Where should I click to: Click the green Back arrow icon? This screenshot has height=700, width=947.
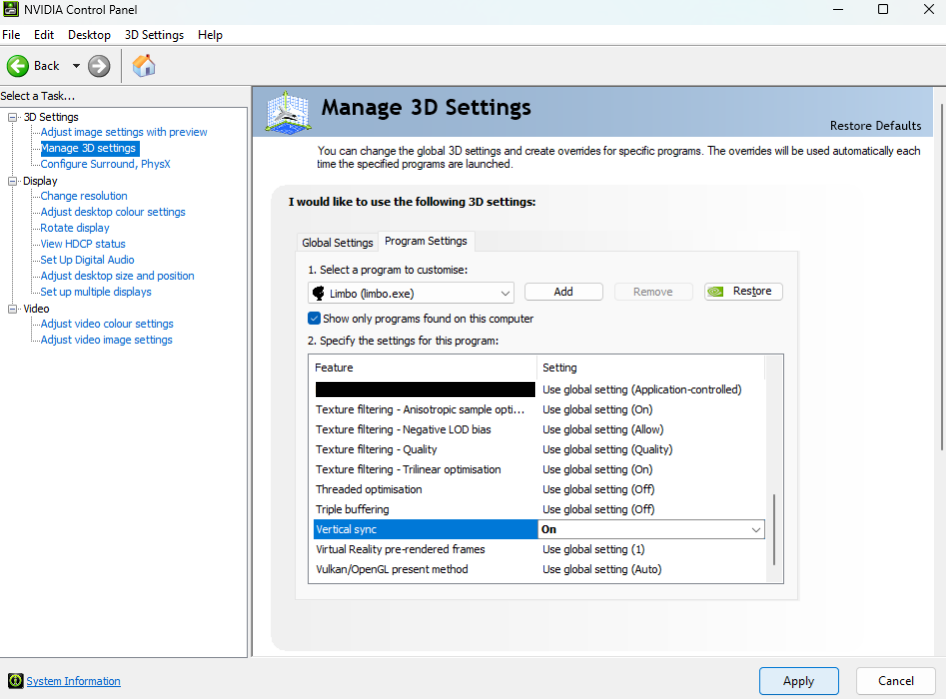pyautogui.click(x=18, y=66)
